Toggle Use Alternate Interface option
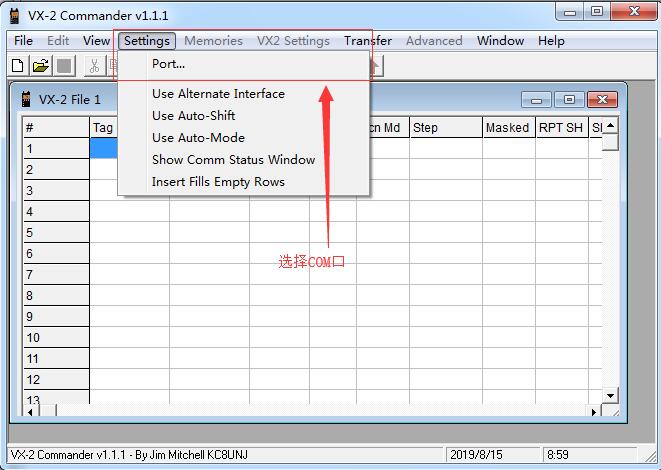 (218, 94)
